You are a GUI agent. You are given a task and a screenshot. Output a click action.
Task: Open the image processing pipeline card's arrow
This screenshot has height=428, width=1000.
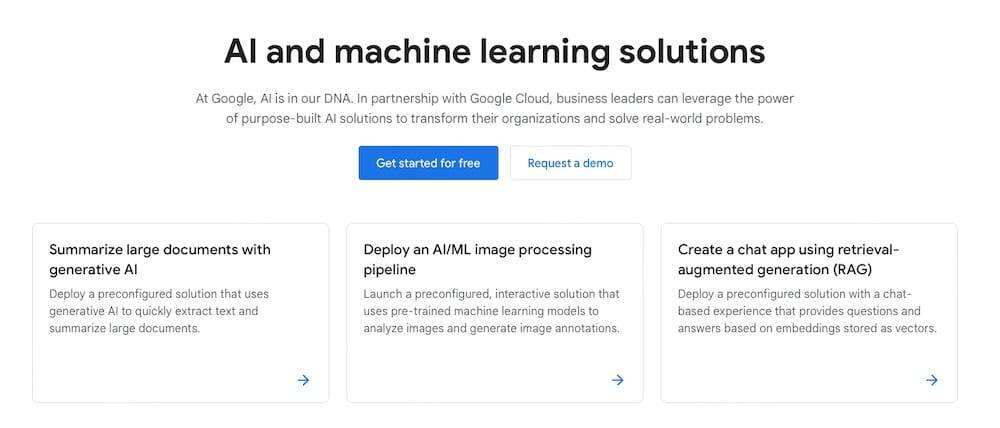[x=617, y=380]
